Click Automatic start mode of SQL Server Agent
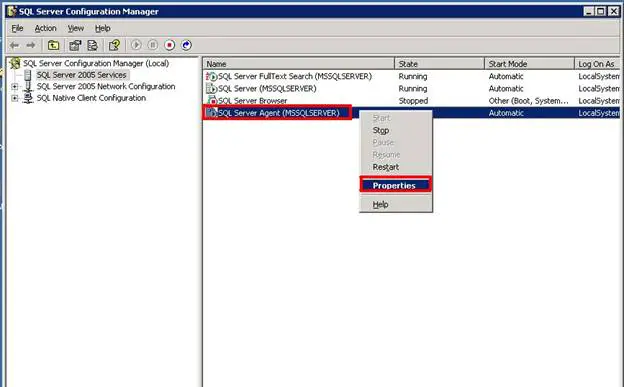 pos(506,113)
